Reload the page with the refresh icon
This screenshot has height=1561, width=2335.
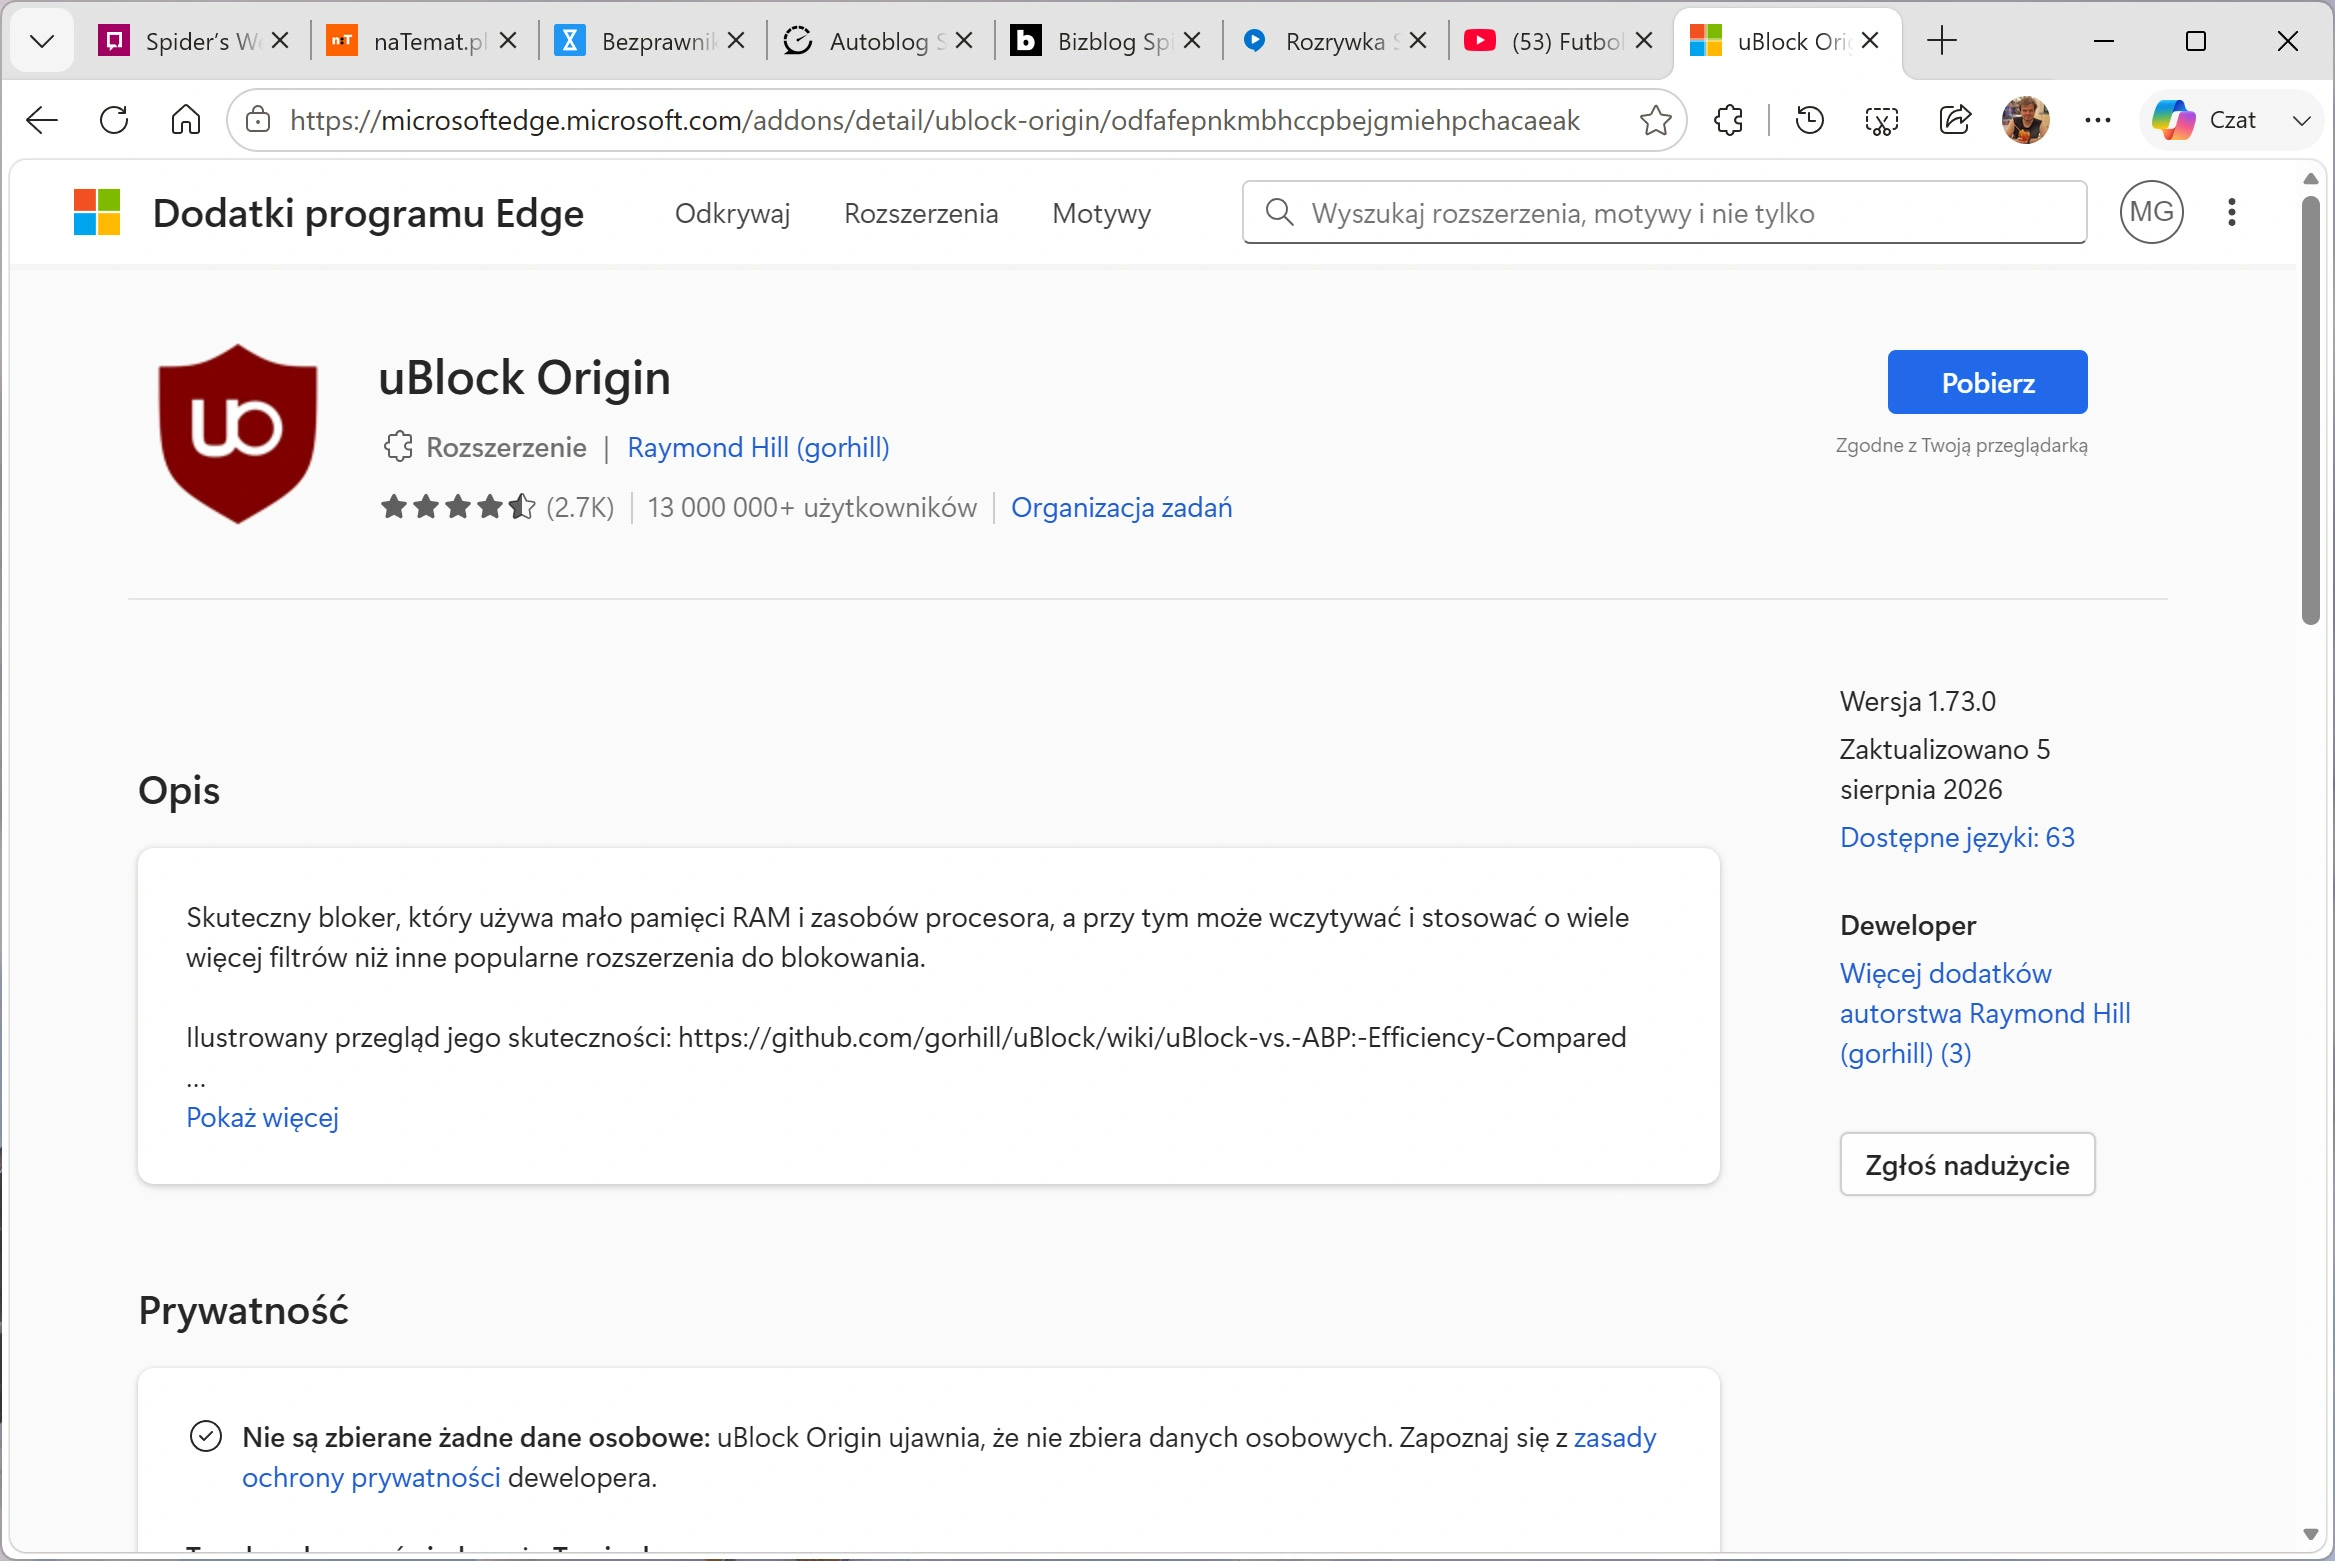point(114,121)
